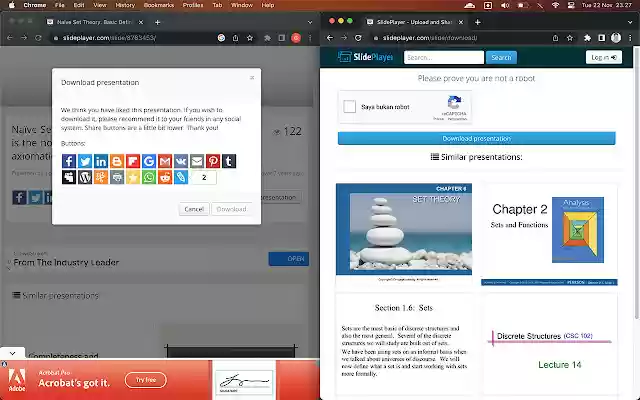
Task: Click the share counter showing 2
Action: (204, 177)
